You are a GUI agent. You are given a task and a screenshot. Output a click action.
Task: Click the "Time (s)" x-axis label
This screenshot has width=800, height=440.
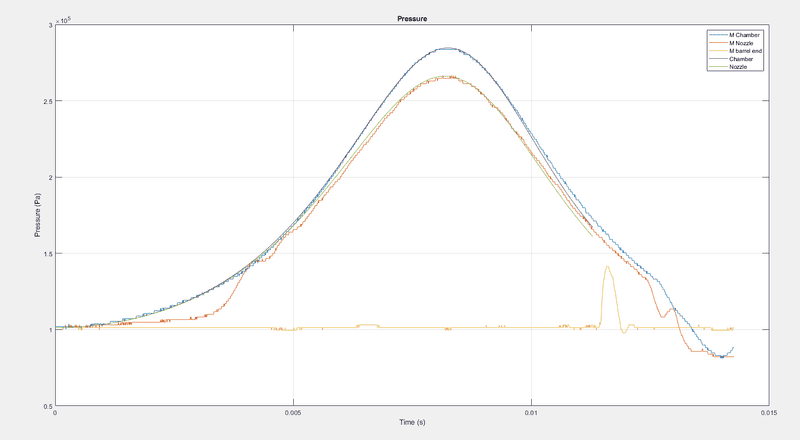tap(412, 422)
